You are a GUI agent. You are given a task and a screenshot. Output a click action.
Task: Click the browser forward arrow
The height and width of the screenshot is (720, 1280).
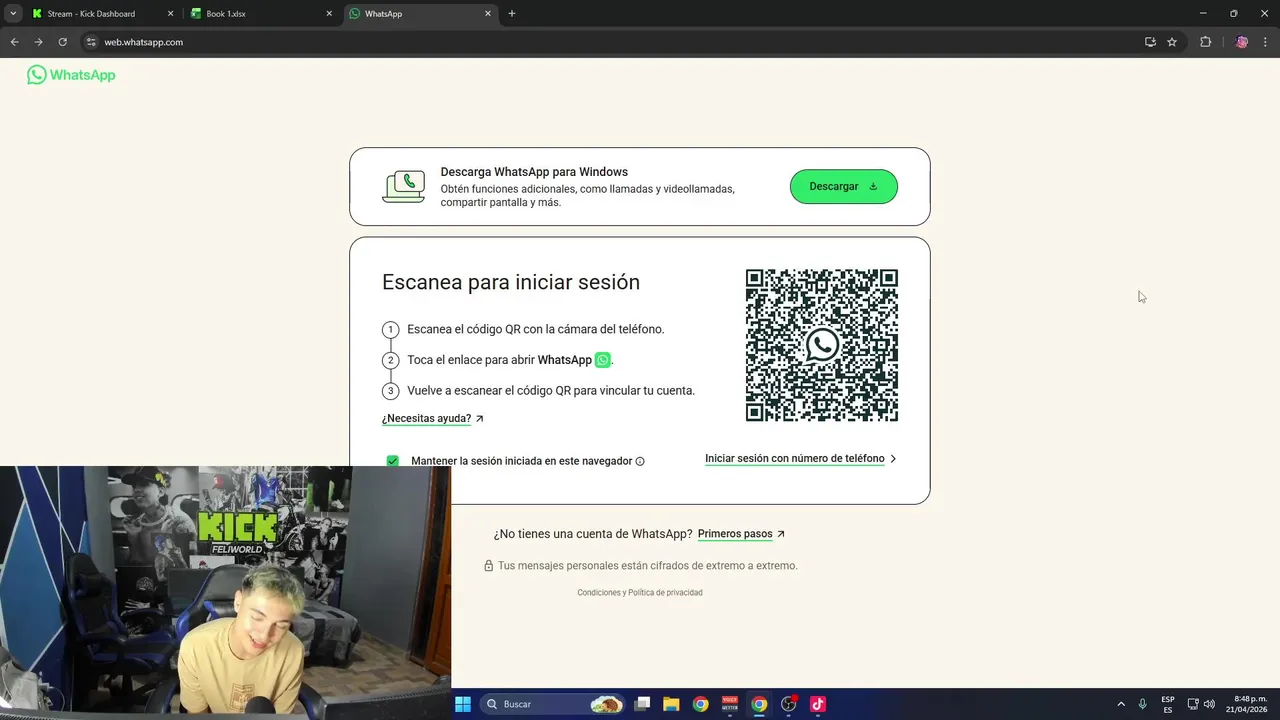[x=38, y=42]
